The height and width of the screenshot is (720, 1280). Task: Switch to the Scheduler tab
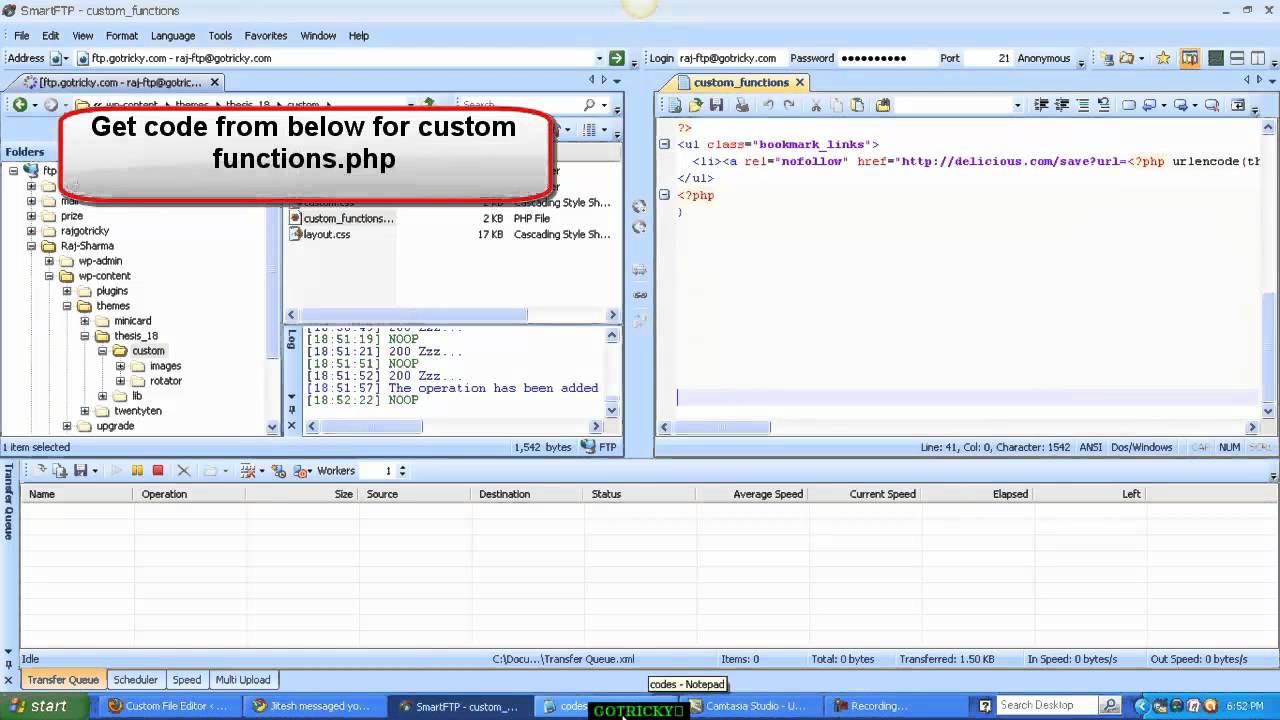136,680
